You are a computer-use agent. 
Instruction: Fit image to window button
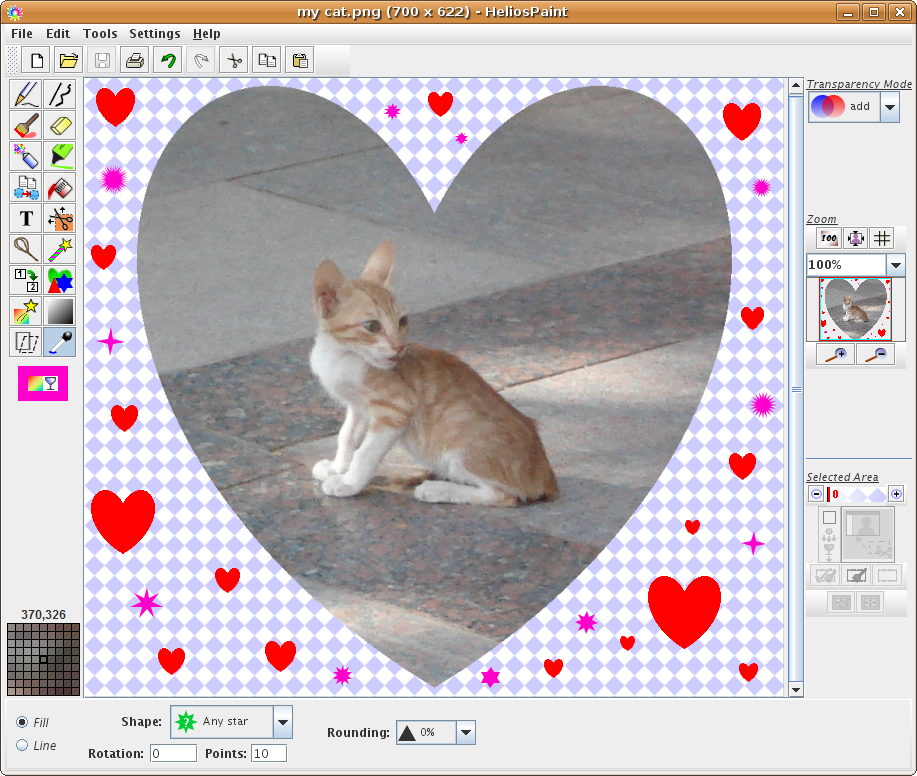tap(856, 238)
